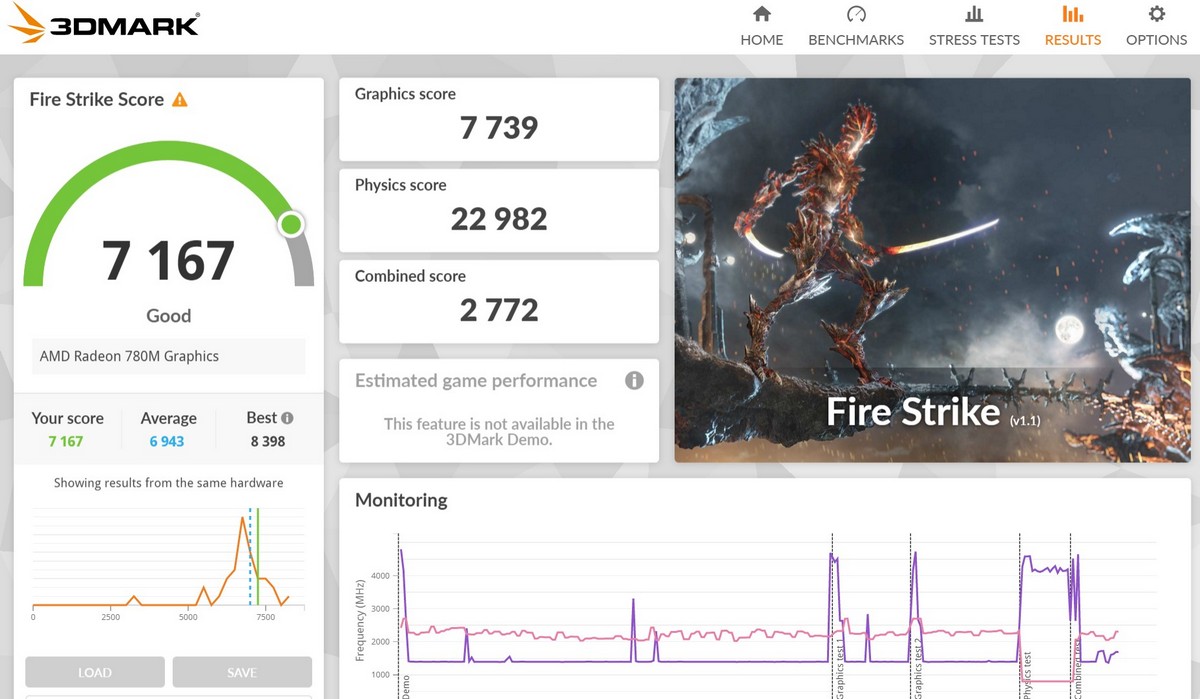The height and width of the screenshot is (699, 1200).
Task: Click the Graphics test 1 marker in graph
Action: 839,668
